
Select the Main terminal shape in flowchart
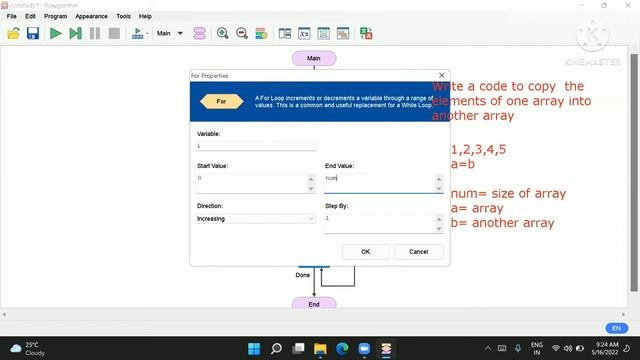pos(314,58)
